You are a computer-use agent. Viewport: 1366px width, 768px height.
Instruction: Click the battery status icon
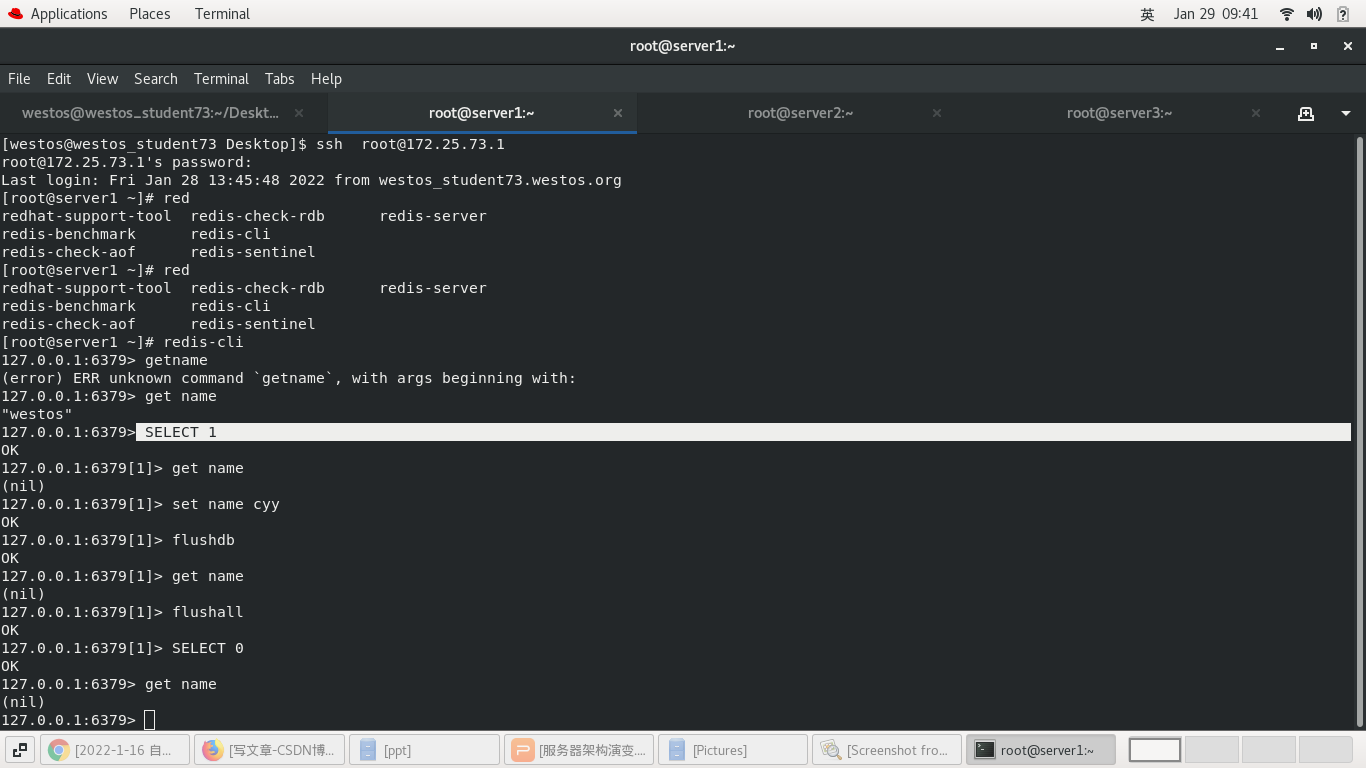[x=1343, y=14]
